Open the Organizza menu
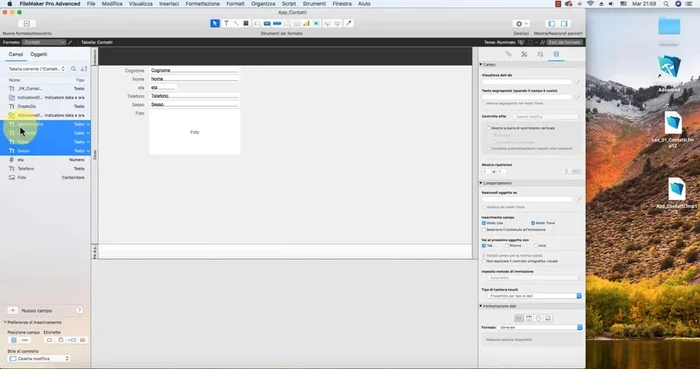700x369 pixels. 263,4
